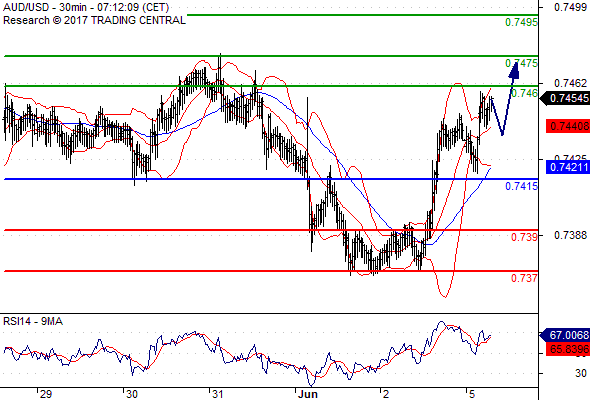Click the blue 0.74211 price tag
The height and width of the screenshot is (400, 590).
point(568,167)
